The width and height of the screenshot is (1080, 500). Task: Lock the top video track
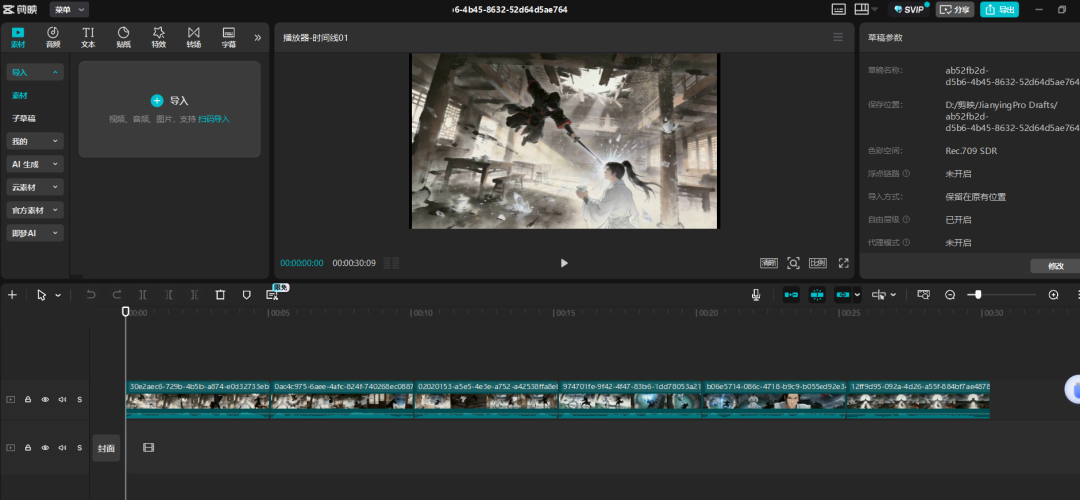[x=28, y=399]
